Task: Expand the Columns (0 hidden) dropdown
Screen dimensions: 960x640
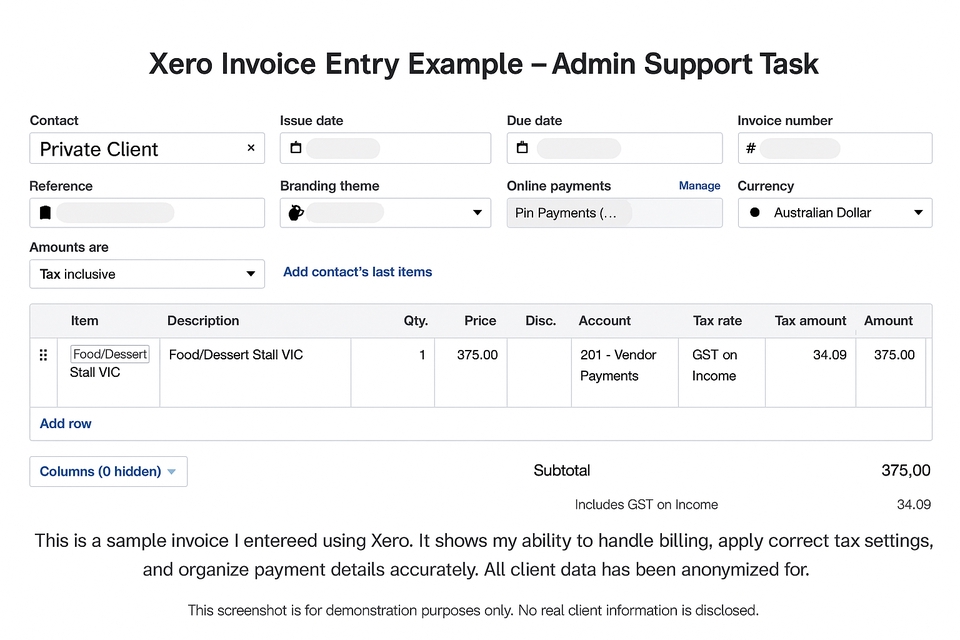Action: 108,471
